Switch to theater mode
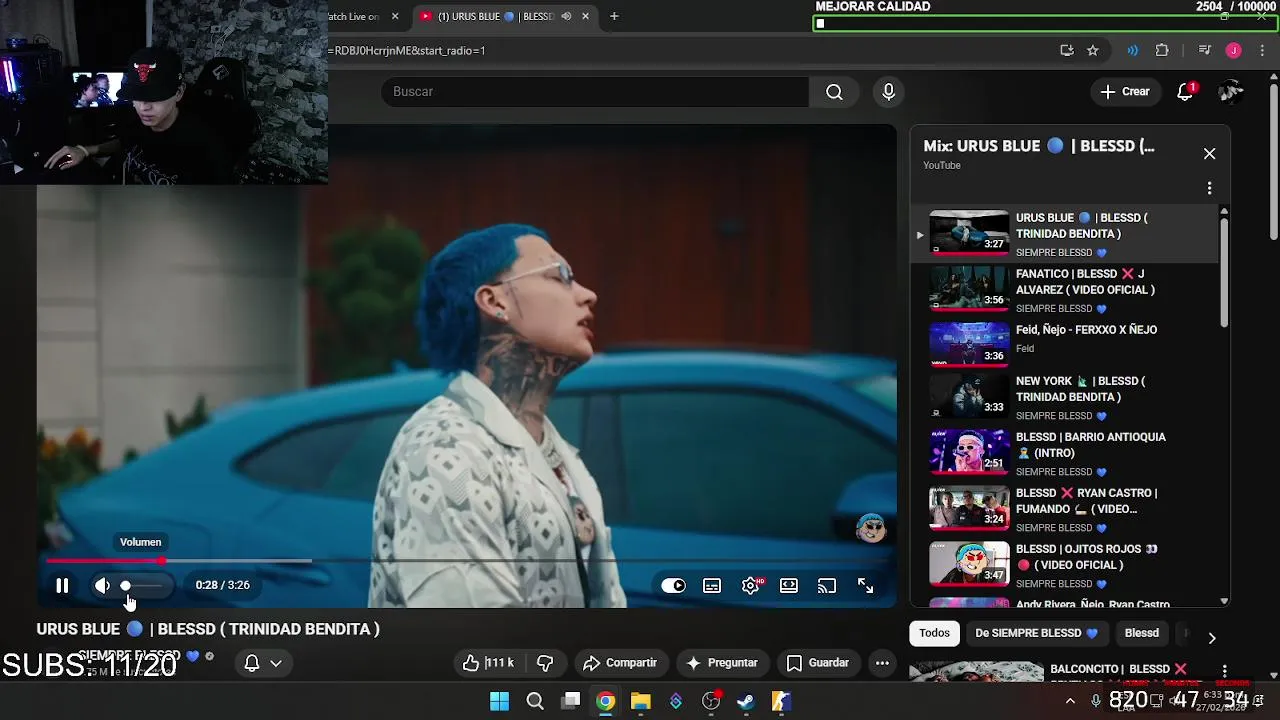The height and width of the screenshot is (720, 1280). click(x=789, y=586)
